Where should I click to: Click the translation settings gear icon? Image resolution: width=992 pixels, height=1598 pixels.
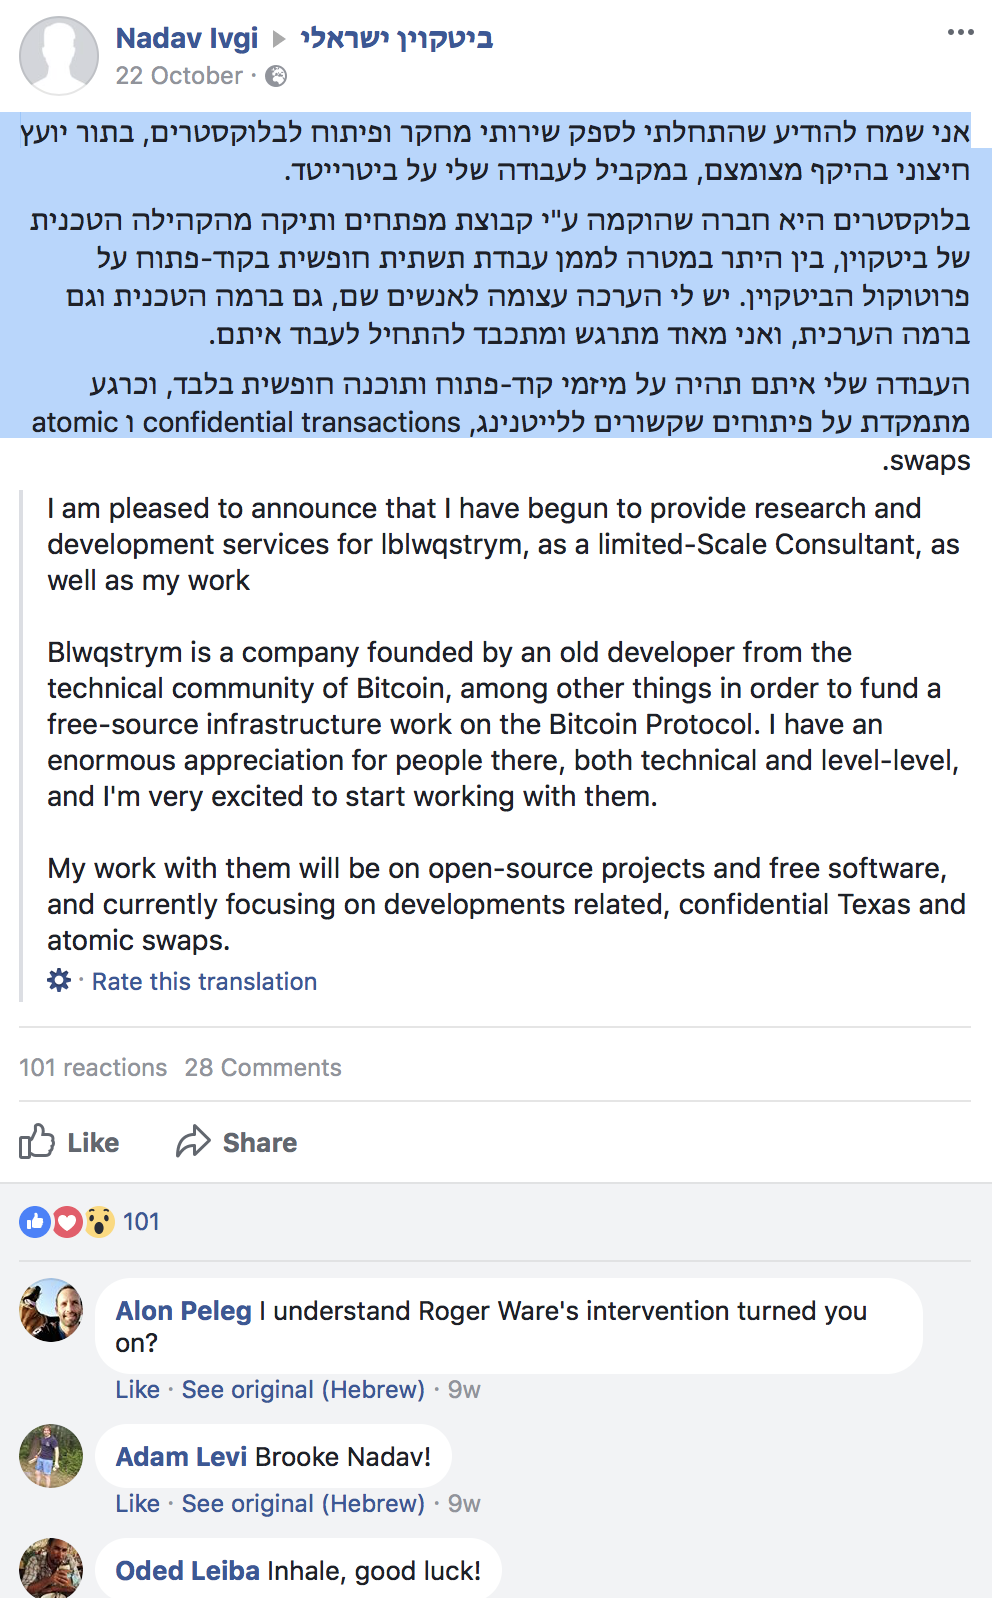pyautogui.click(x=59, y=980)
